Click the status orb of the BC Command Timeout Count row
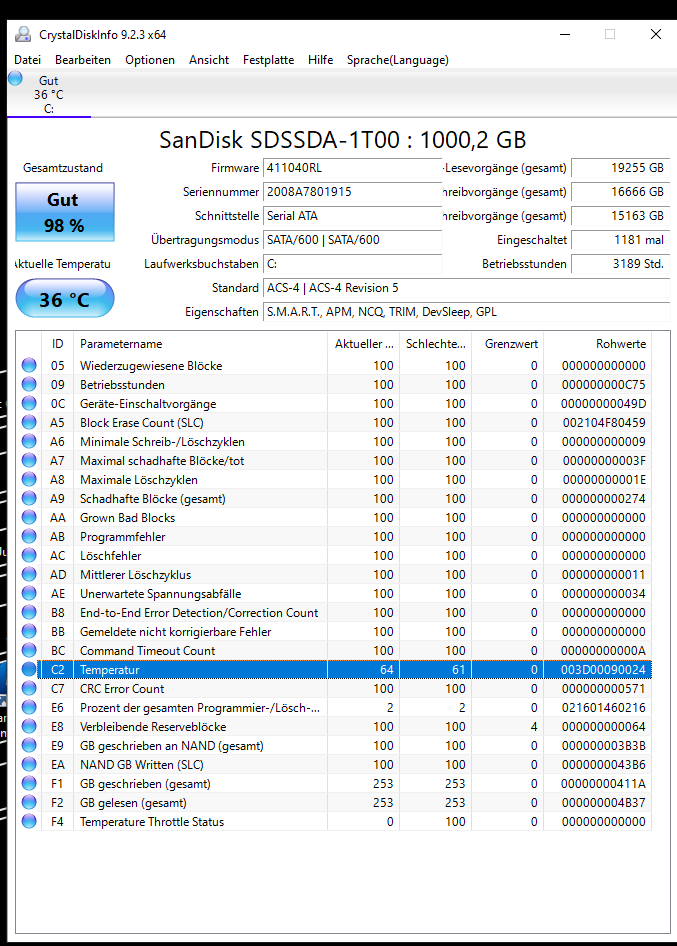The image size is (677, 946). pos(29,650)
